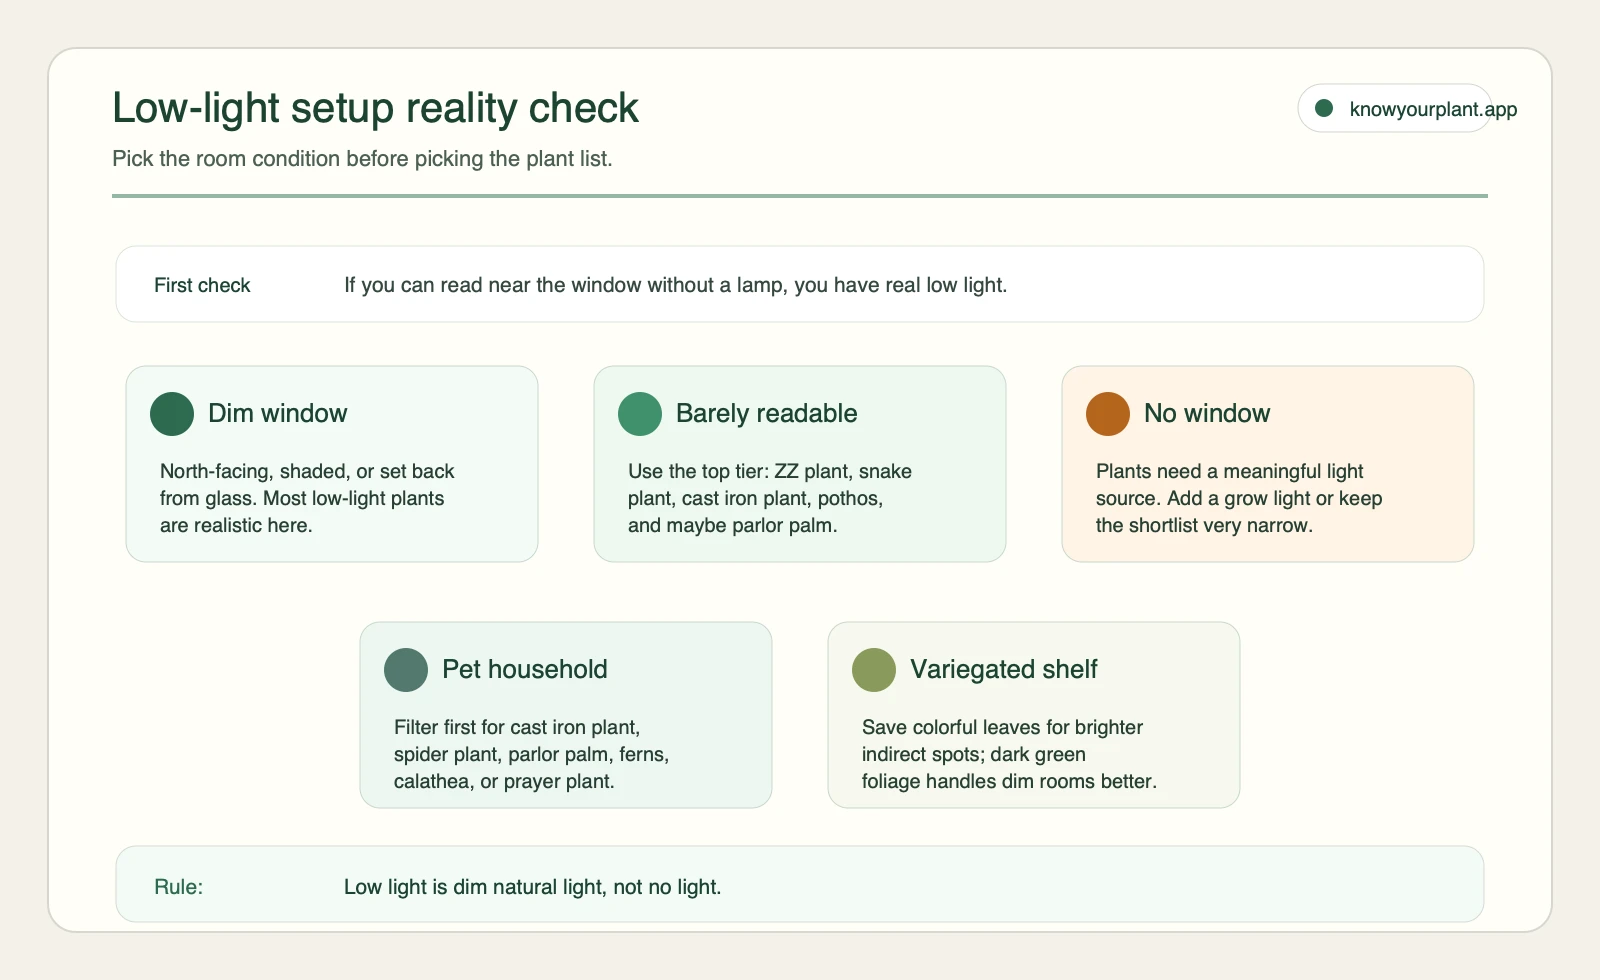Click the ZZ plant, snake plant description text
Image resolution: width=1600 pixels, height=980 pixels.
coord(770,498)
